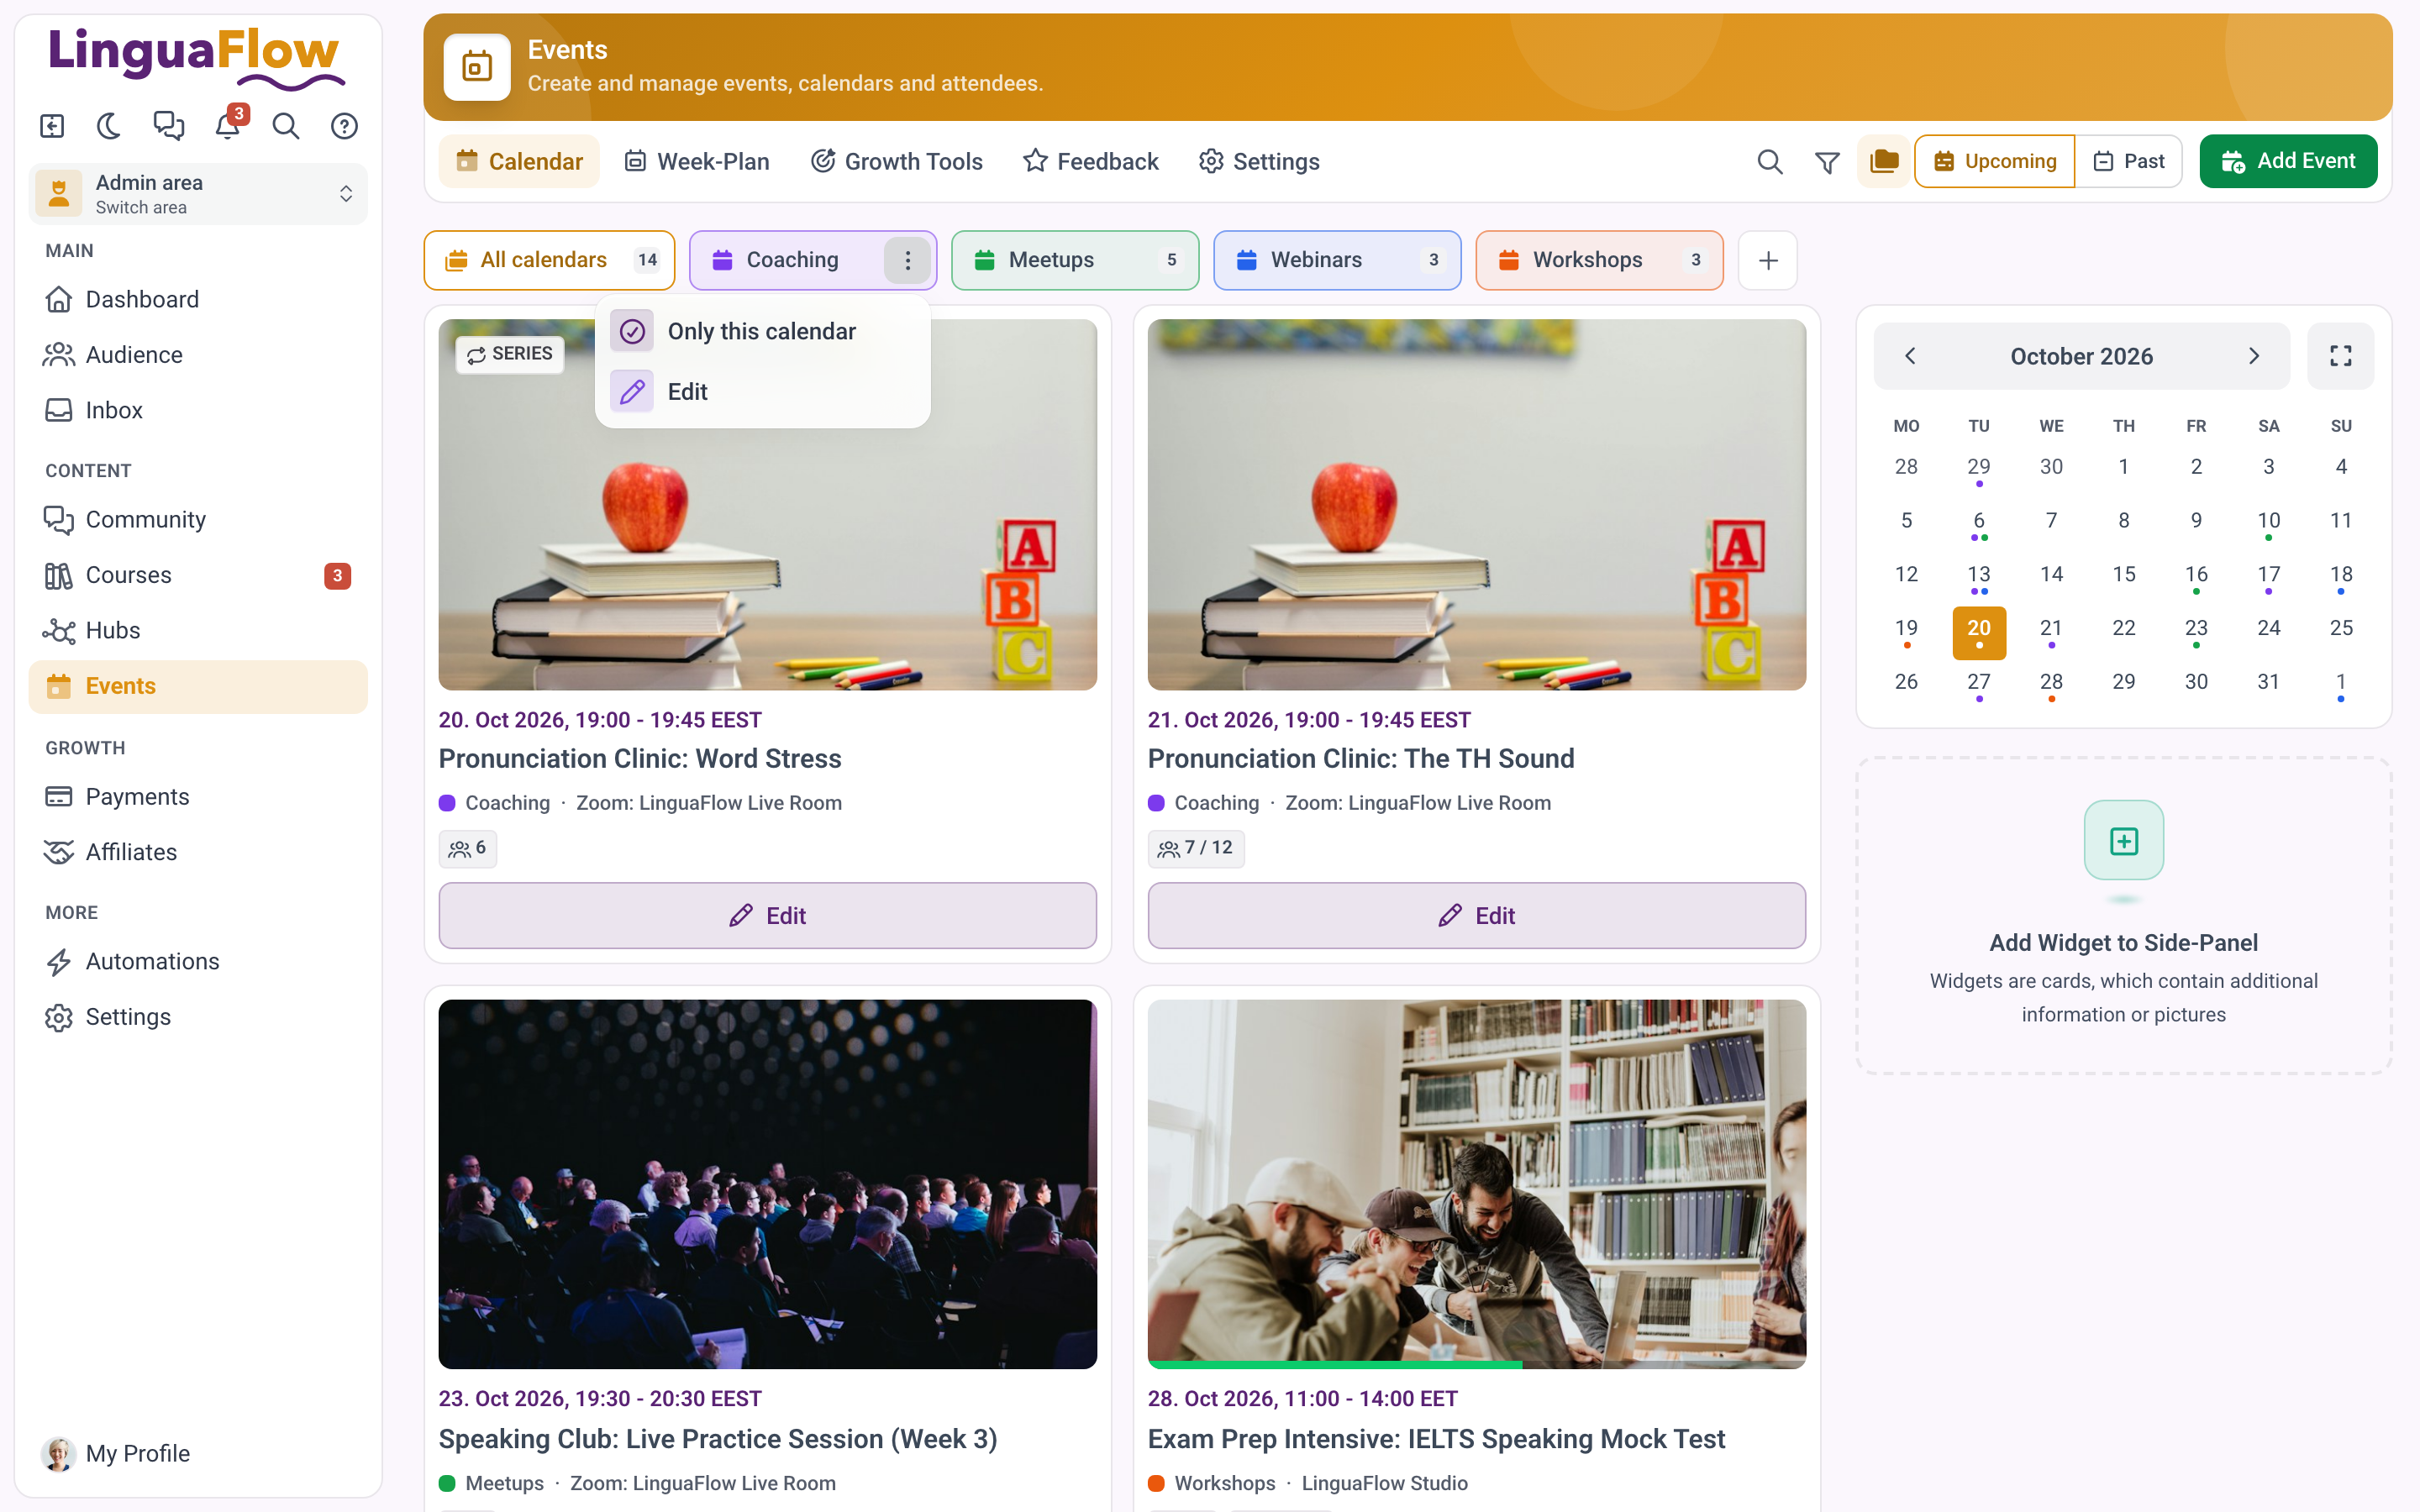Switch to Past events

pyautogui.click(x=2129, y=161)
